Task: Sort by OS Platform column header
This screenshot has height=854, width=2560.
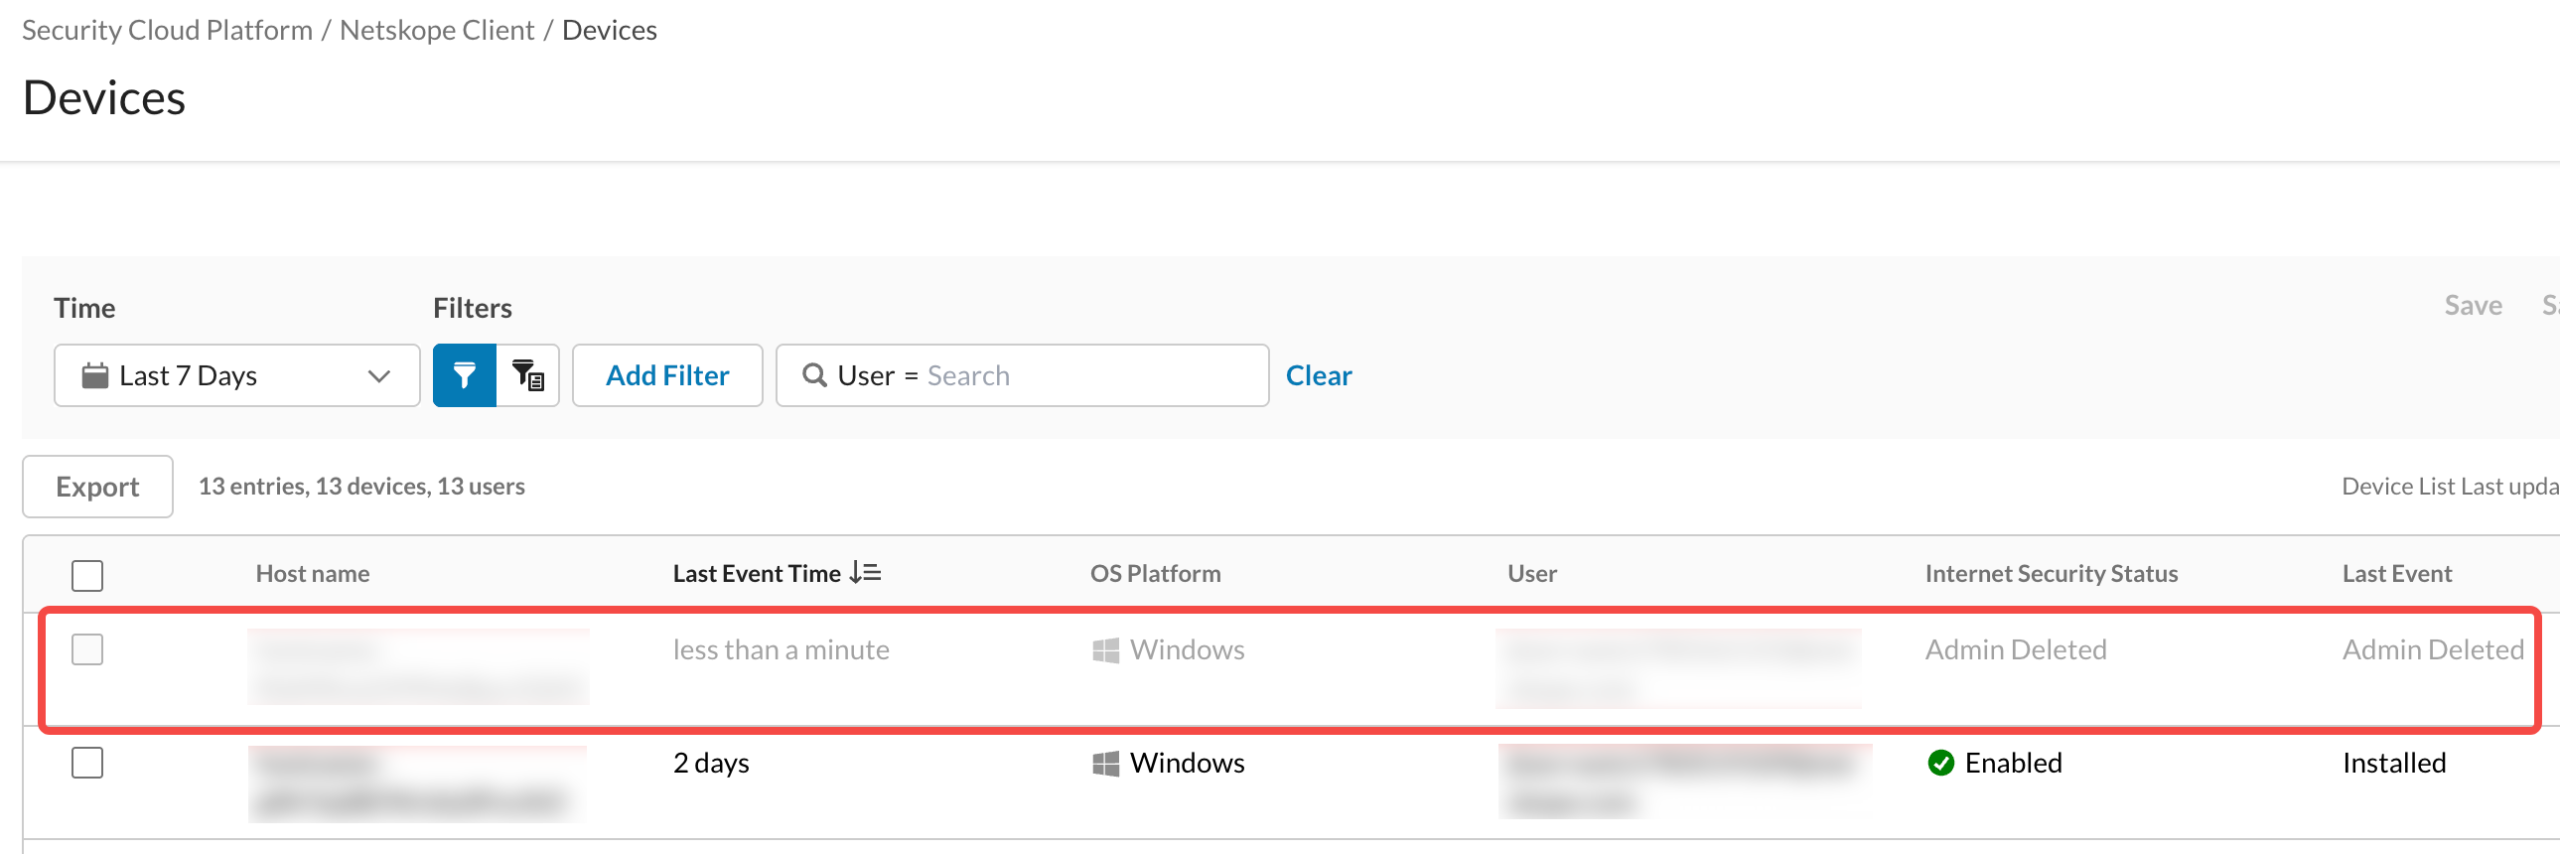Action: (1155, 573)
